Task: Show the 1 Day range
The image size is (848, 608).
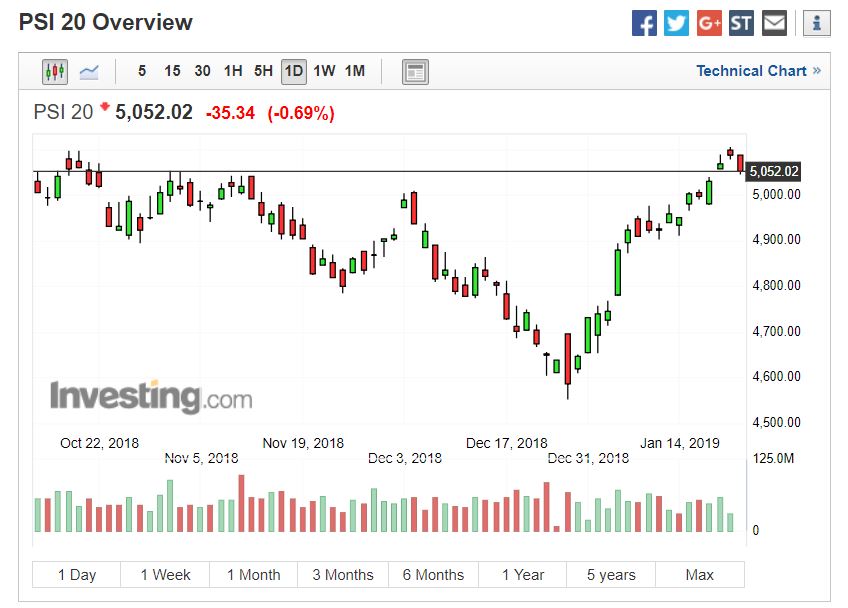Action: 76,574
